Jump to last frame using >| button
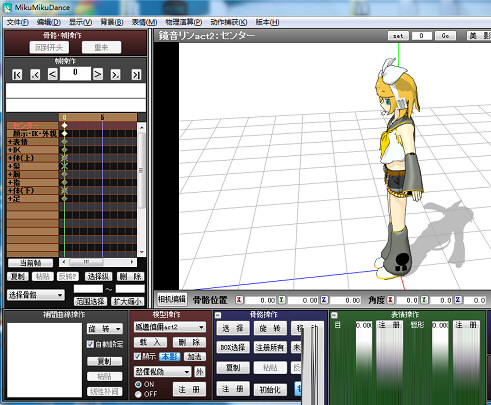491x405 pixels. (x=136, y=75)
